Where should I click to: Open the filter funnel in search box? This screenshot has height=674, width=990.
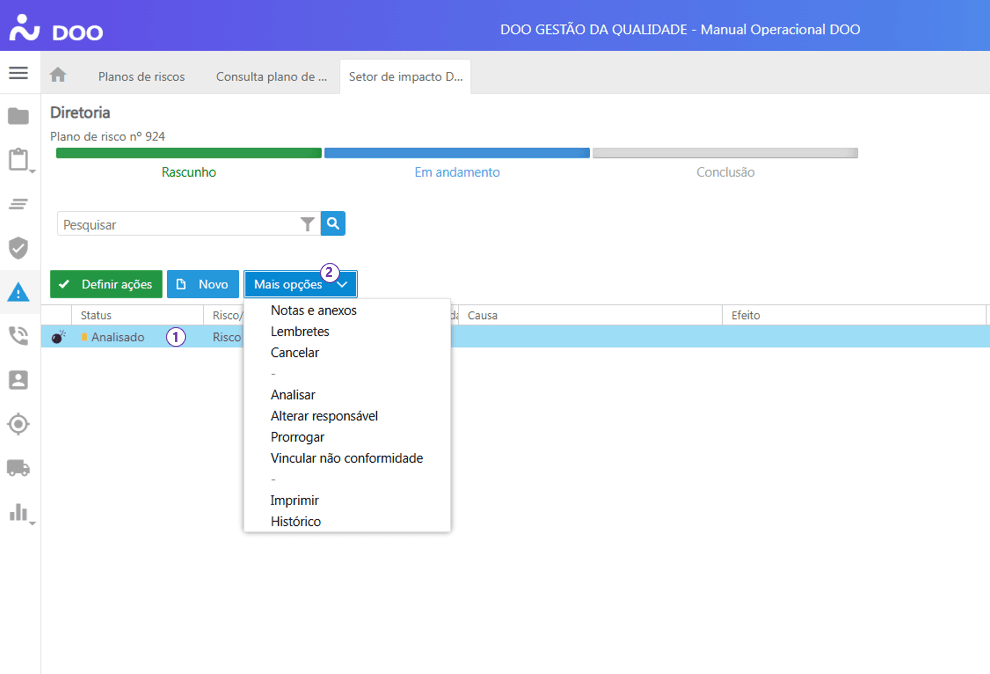click(x=308, y=225)
